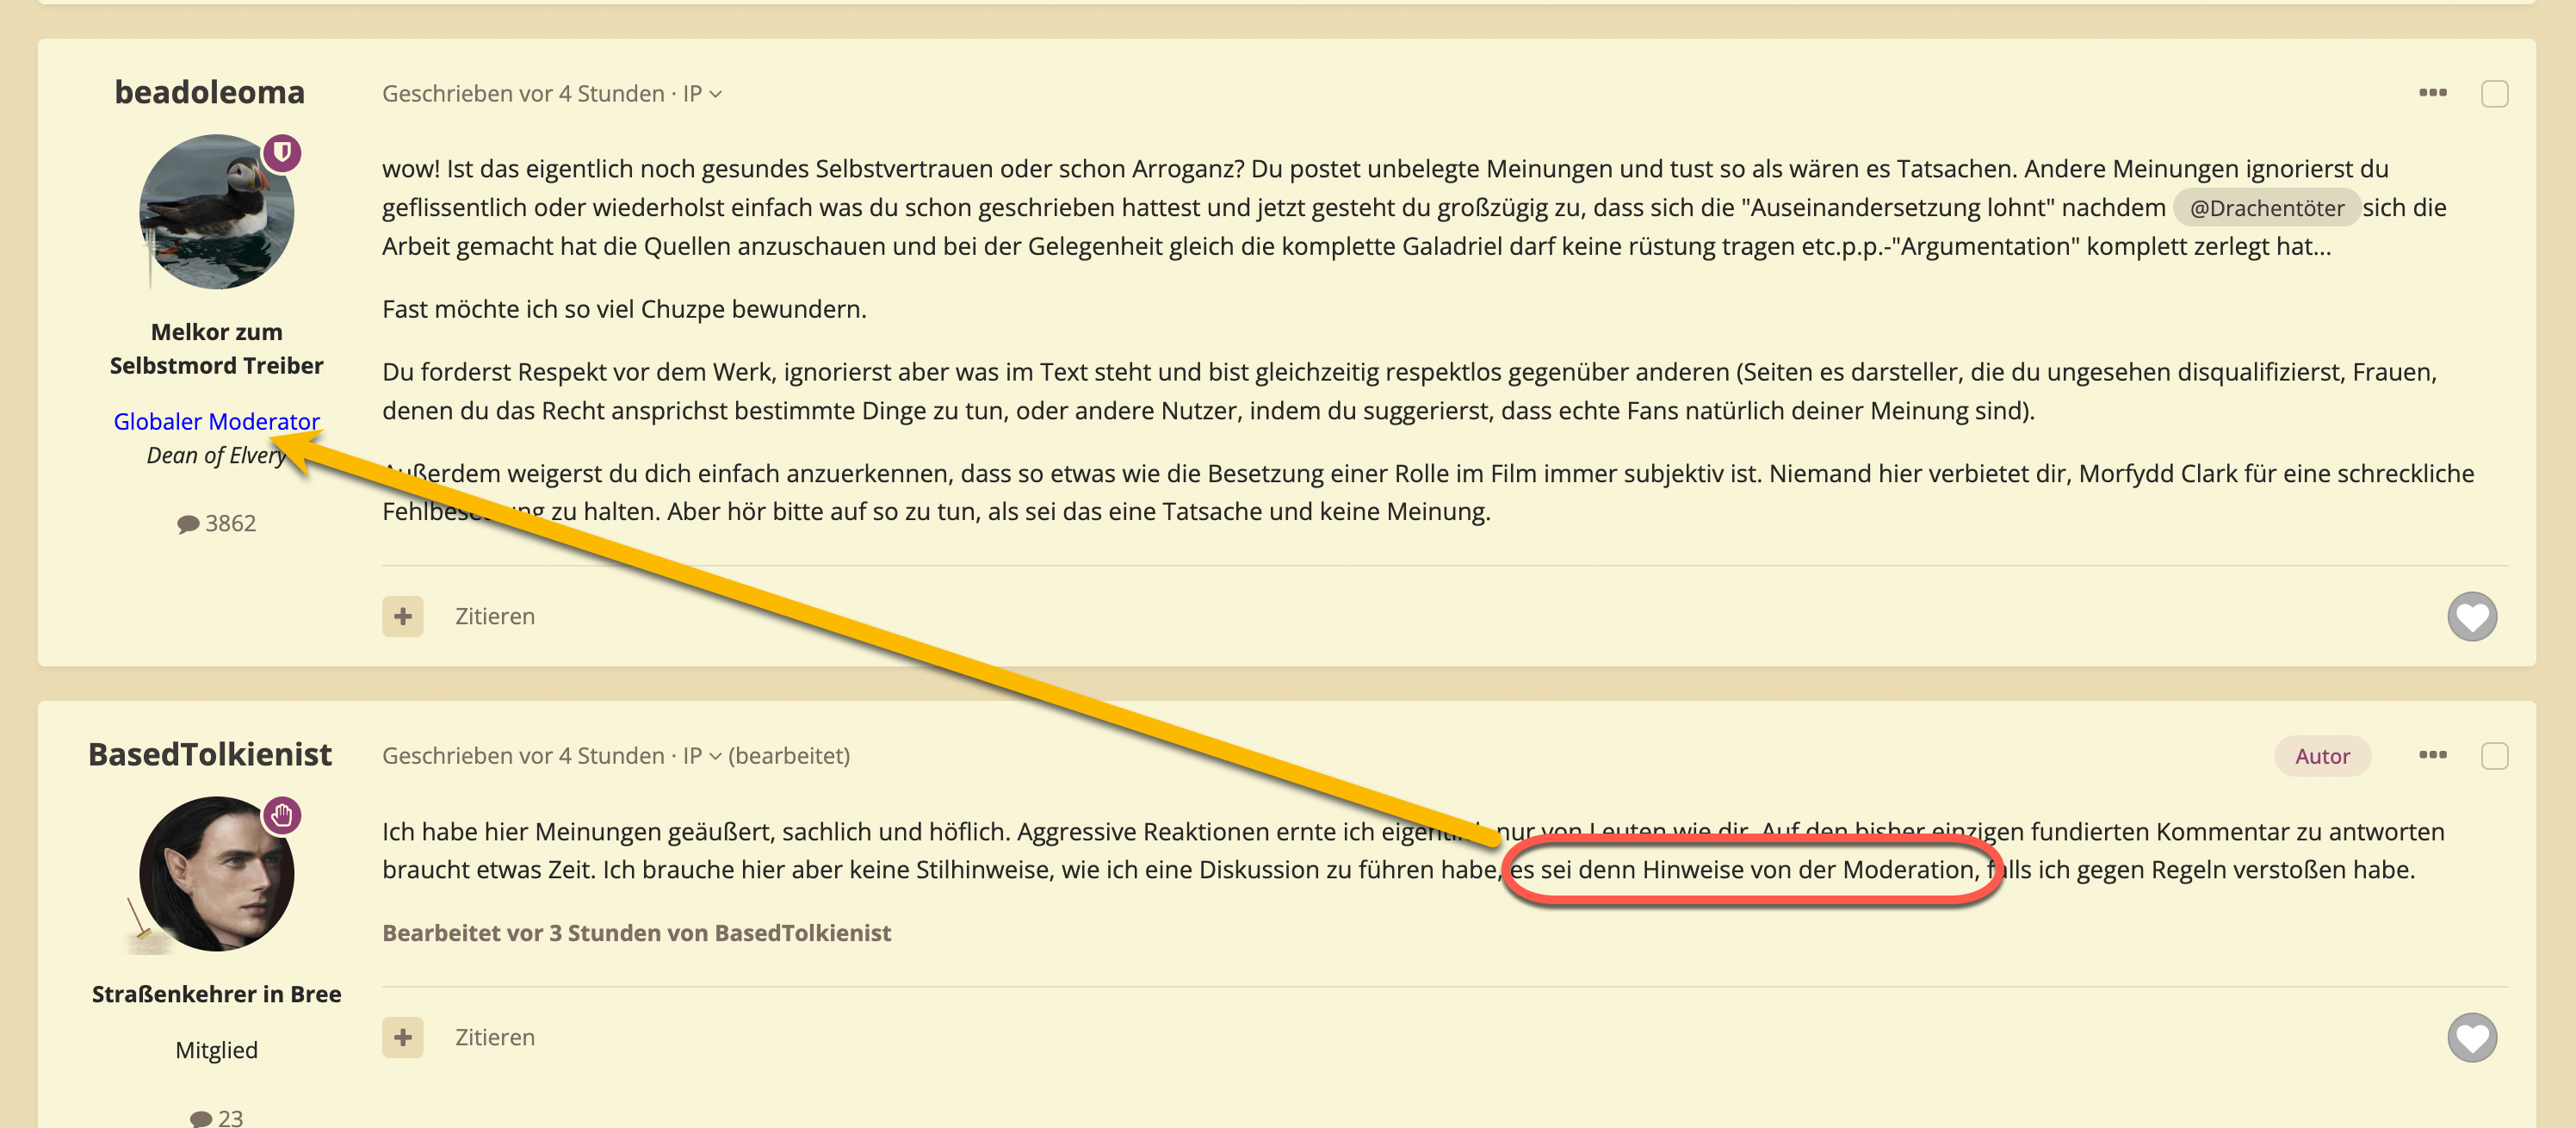Follow the Globaler Moderator group link
The height and width of the screenshot is (1128, 2576).
tap(216, 421)
